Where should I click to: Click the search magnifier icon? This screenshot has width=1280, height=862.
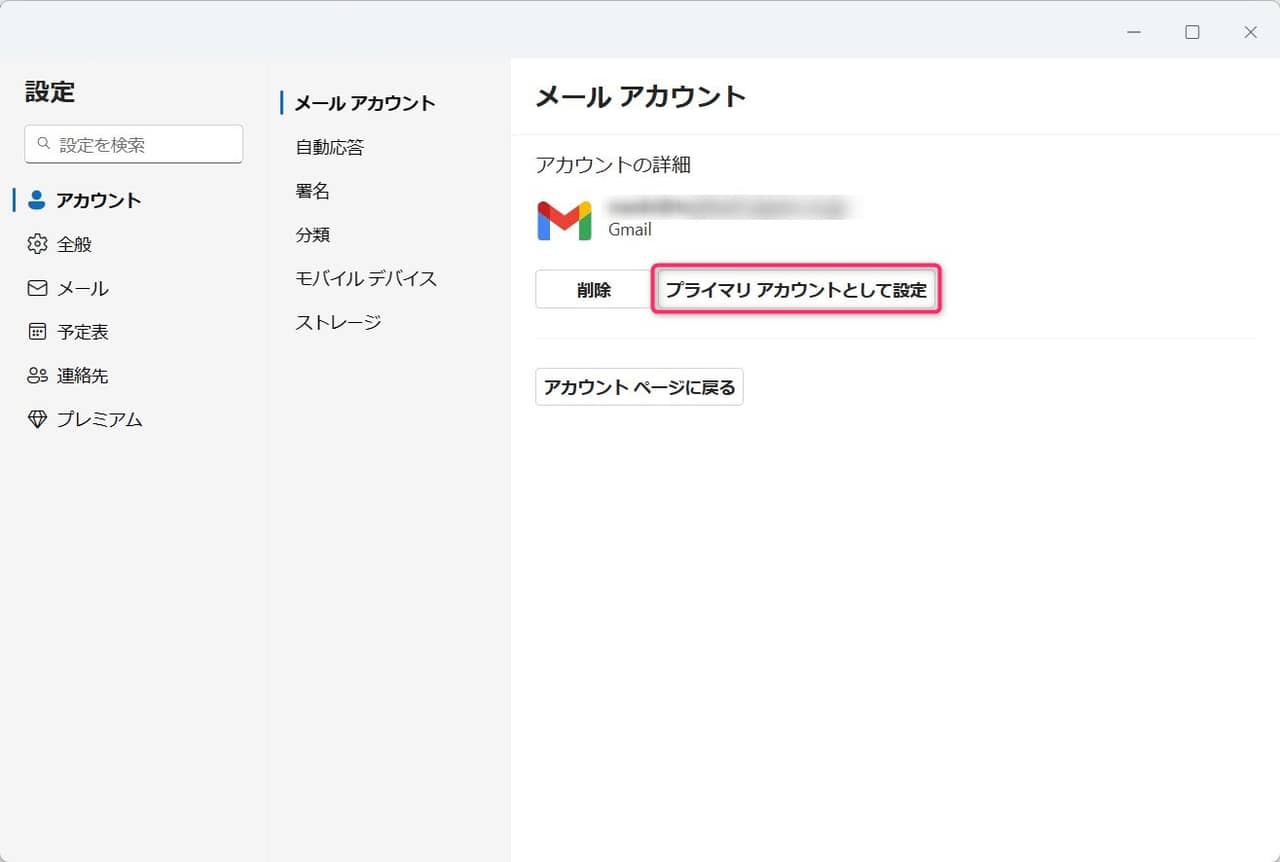click(44, 144)
